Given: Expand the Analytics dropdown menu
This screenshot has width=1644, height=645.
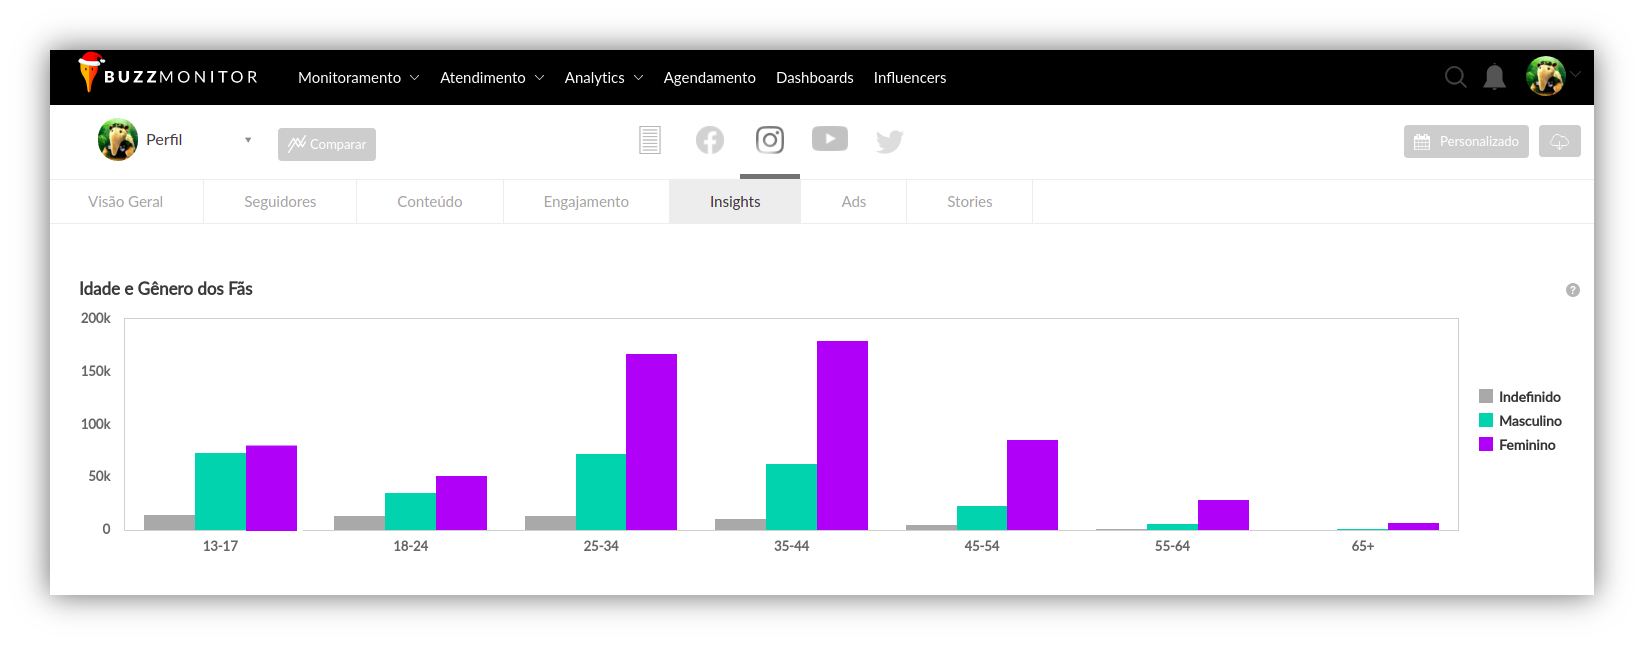Looking at the screenshot, I should (603, 78).
